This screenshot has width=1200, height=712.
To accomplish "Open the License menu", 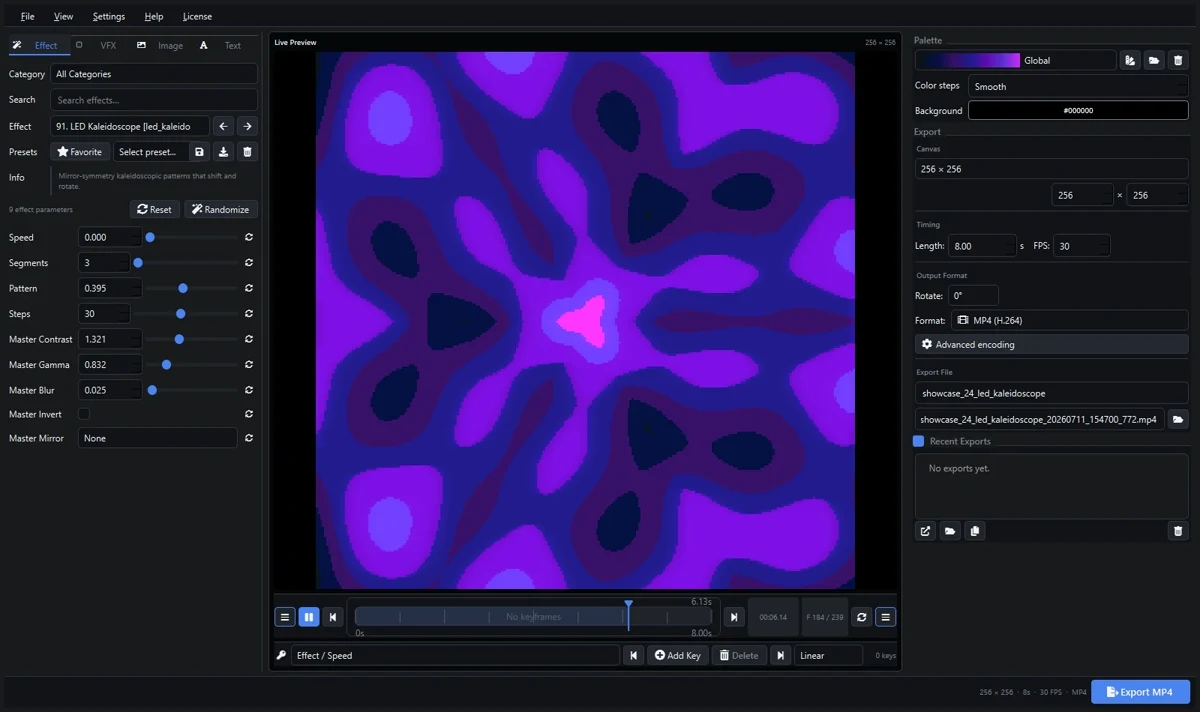I will [x=197, y=16].
